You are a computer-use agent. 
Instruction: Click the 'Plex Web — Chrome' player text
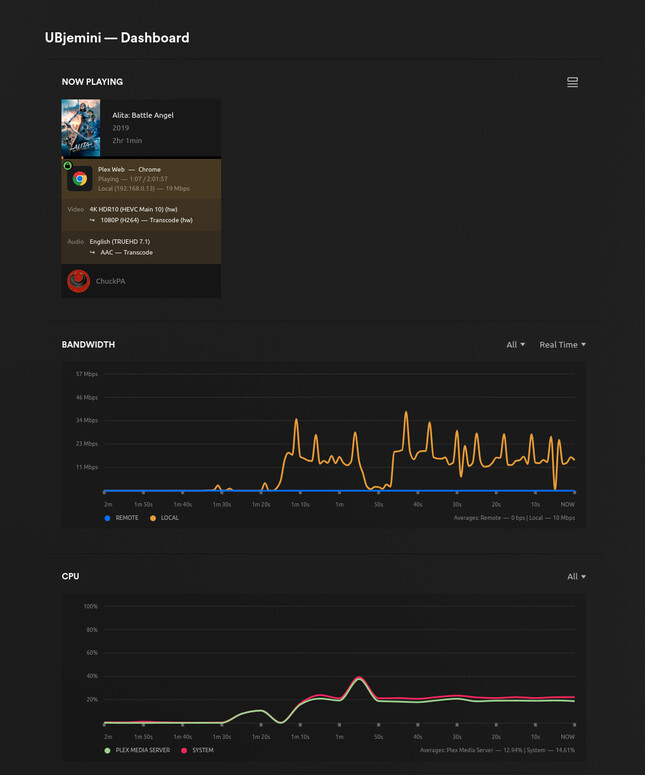(129, 169)
